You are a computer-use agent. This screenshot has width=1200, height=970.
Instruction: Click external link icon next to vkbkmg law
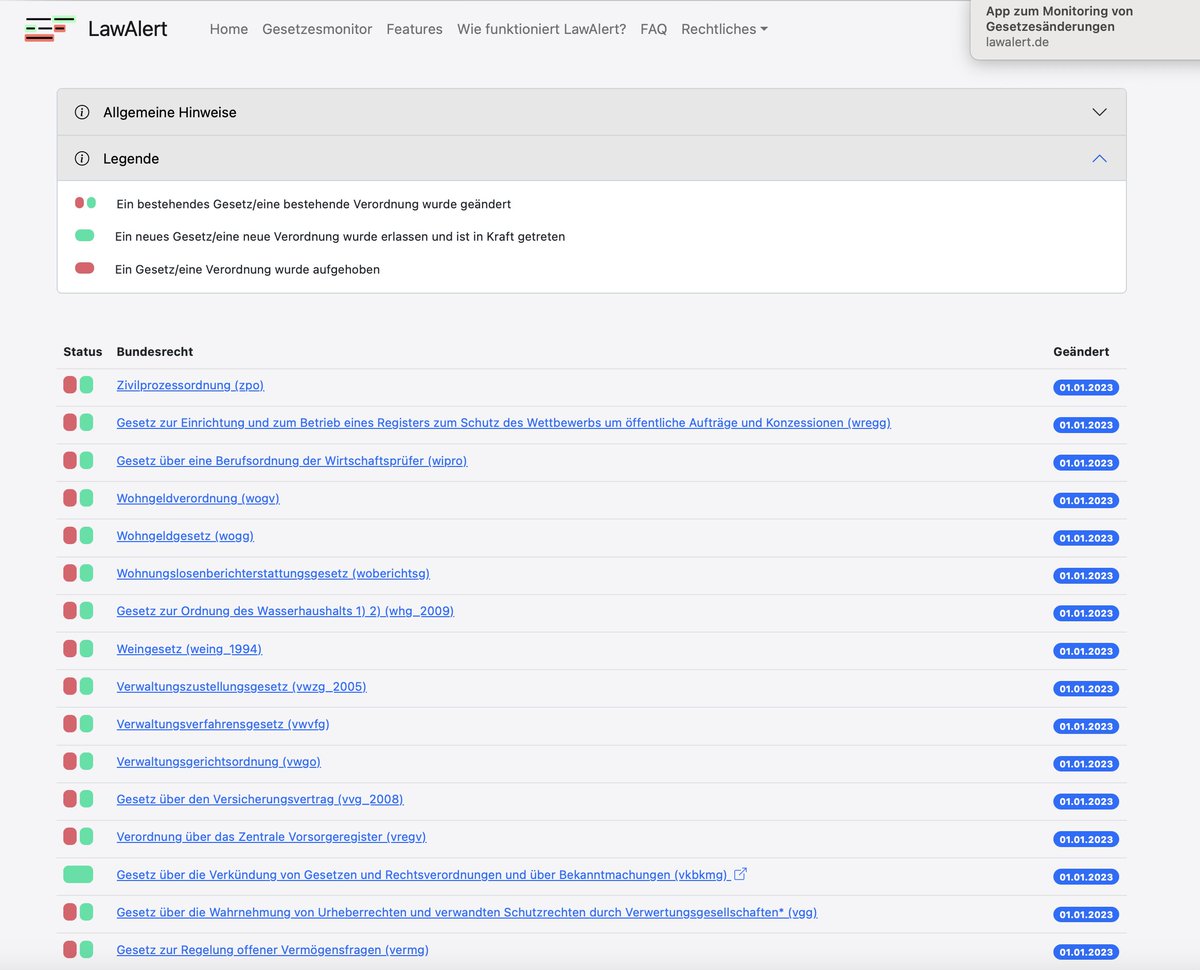740,874
